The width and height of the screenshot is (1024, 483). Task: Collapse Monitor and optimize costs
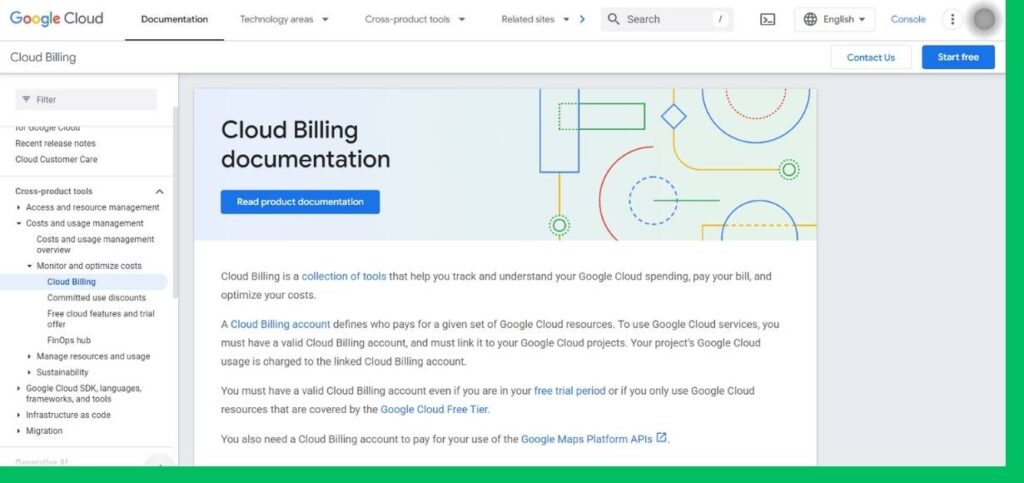tap(29, 266)
